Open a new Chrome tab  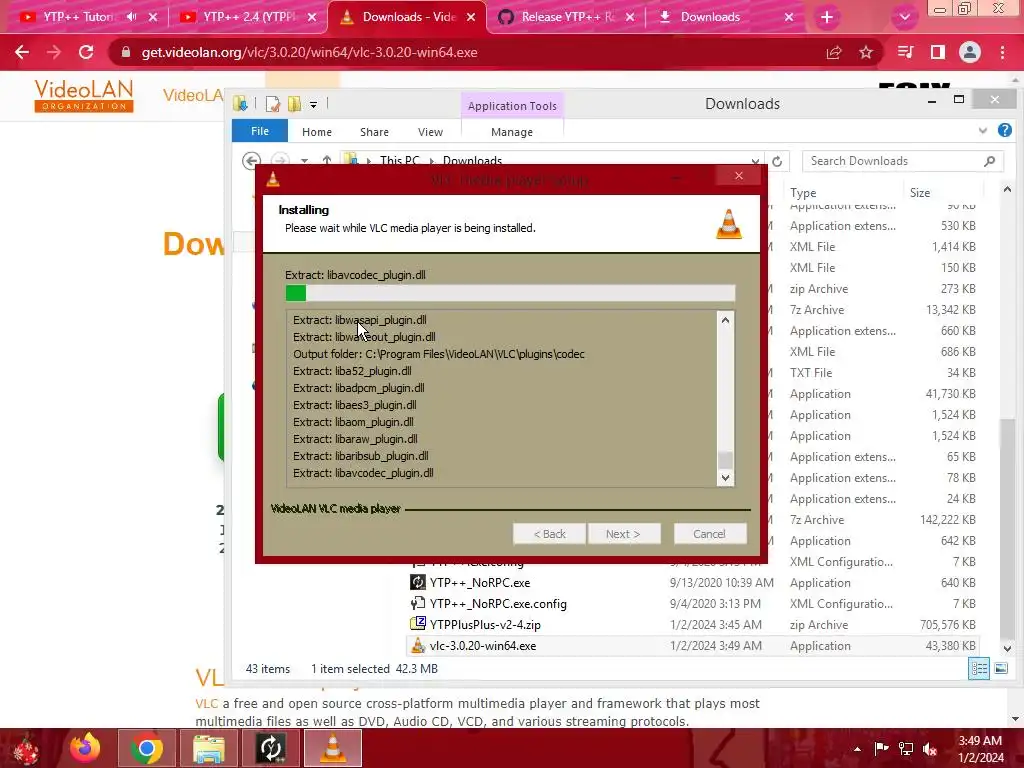[x=827, y=17]
